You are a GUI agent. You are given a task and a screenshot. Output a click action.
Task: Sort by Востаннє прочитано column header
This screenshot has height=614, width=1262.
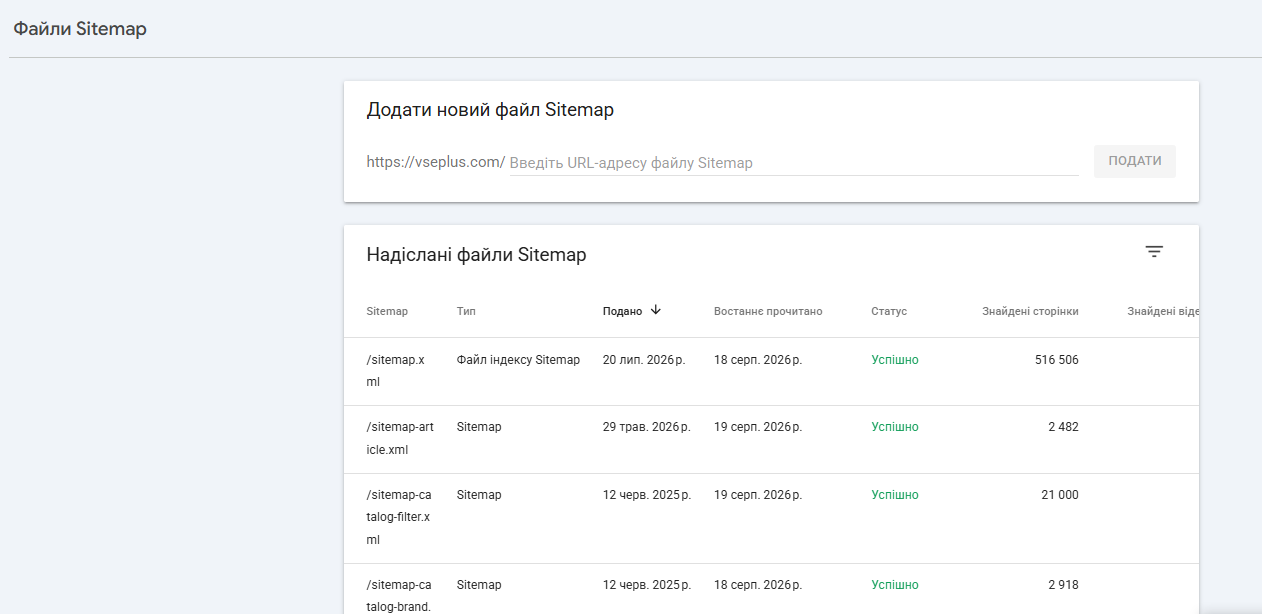point(768,311)
